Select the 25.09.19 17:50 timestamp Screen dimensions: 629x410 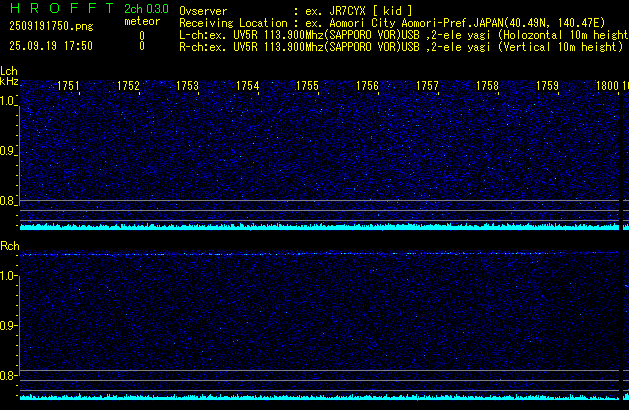[x=50, y=46]
